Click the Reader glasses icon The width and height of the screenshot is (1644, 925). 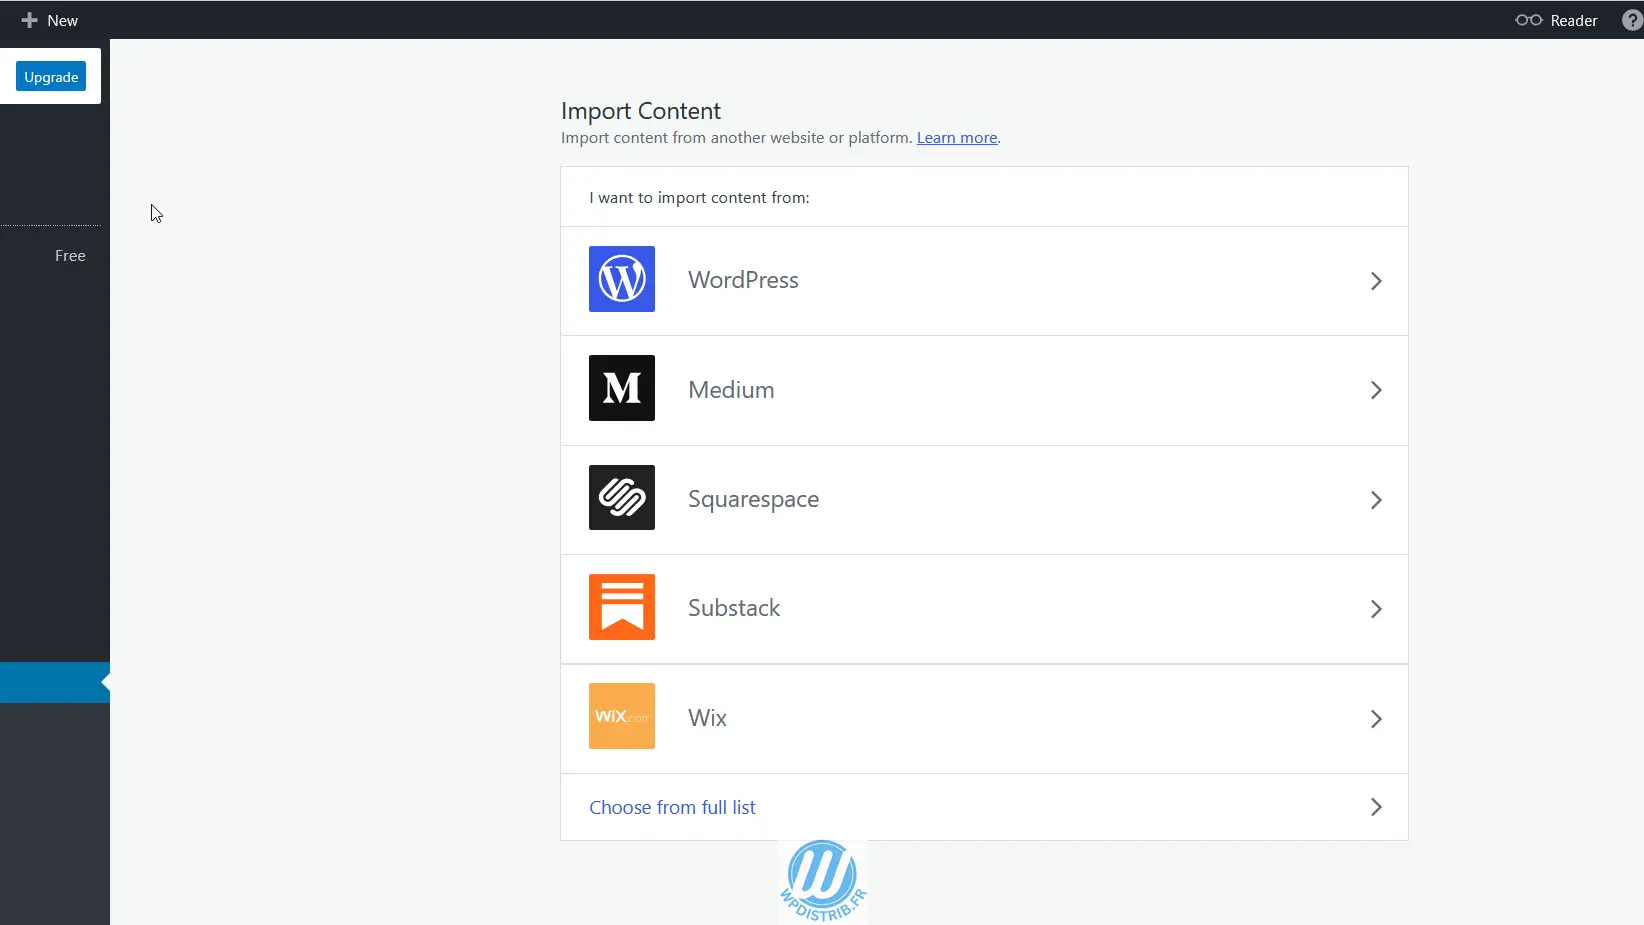1529,20
